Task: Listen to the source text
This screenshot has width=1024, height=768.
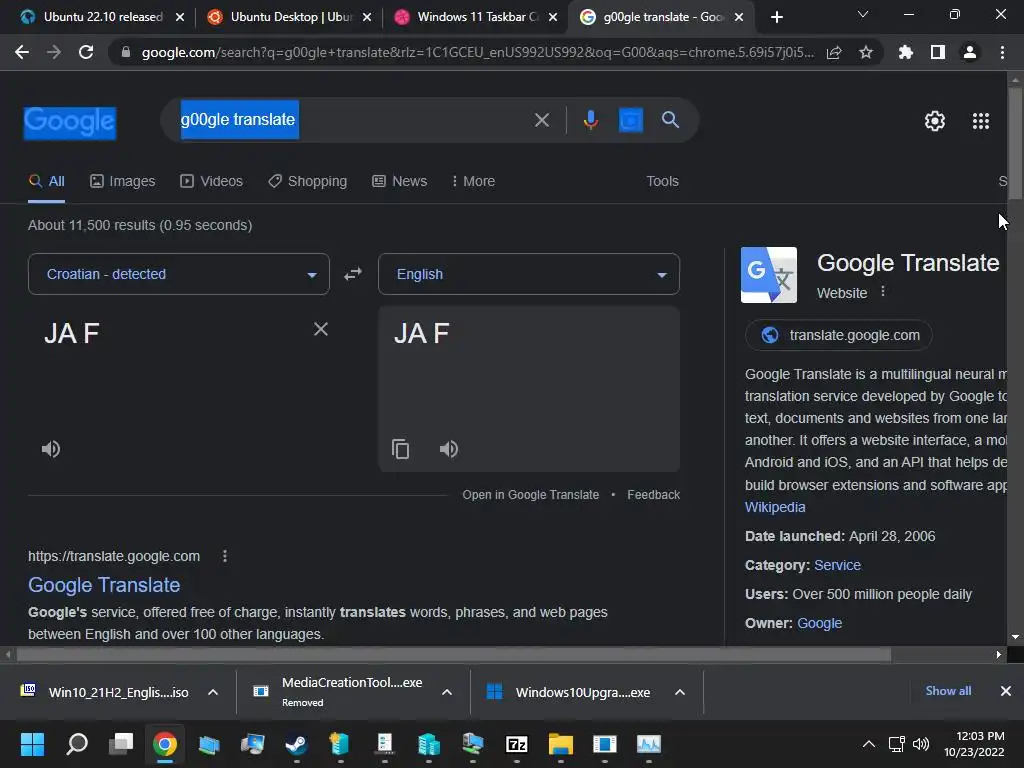Action: (51, 449)
